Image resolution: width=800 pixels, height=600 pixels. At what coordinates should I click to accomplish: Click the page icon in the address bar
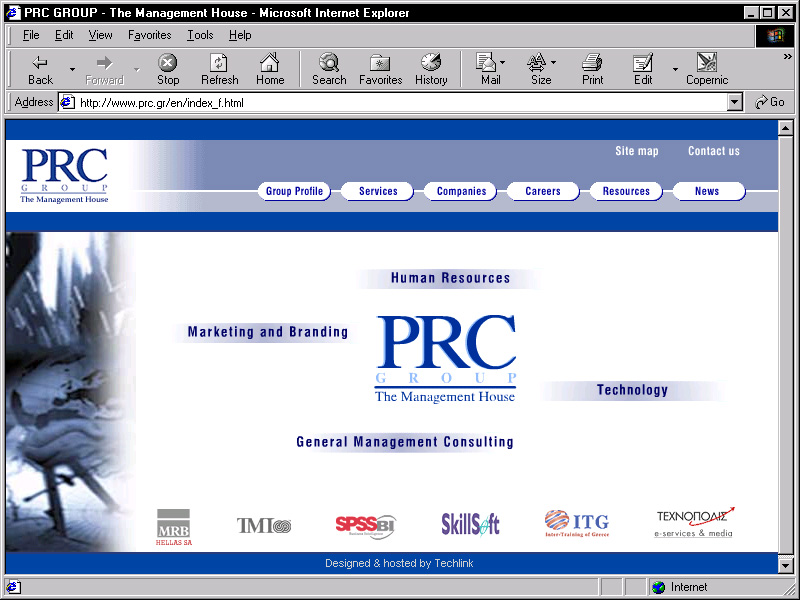click(x=67, y=103)
